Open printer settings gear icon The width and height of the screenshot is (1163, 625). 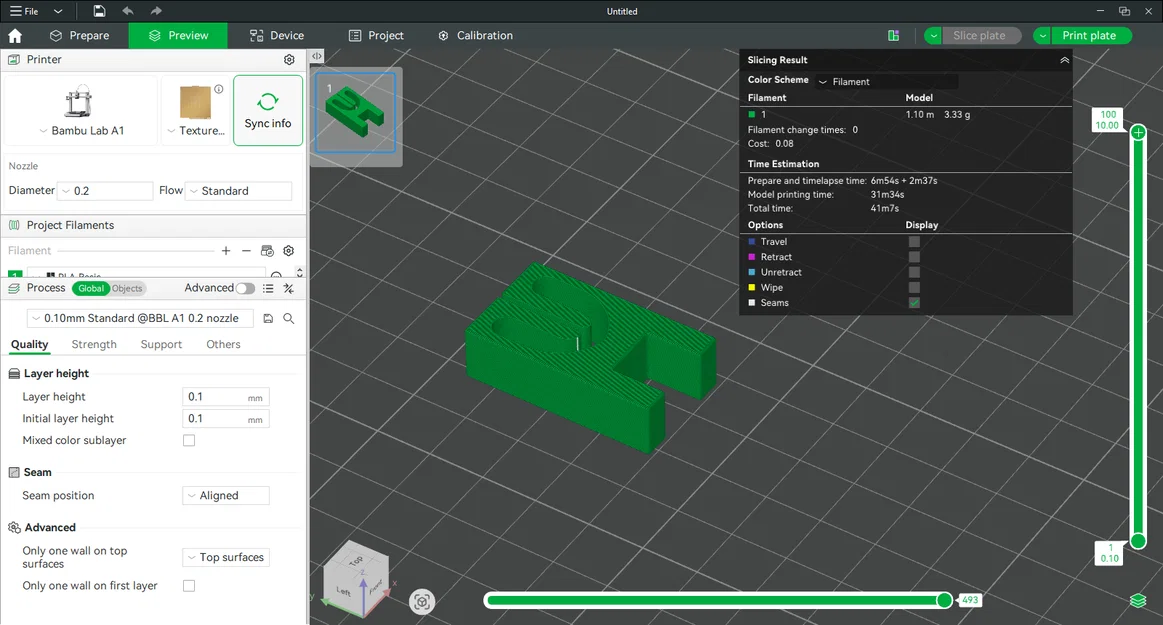pos(289,59)
